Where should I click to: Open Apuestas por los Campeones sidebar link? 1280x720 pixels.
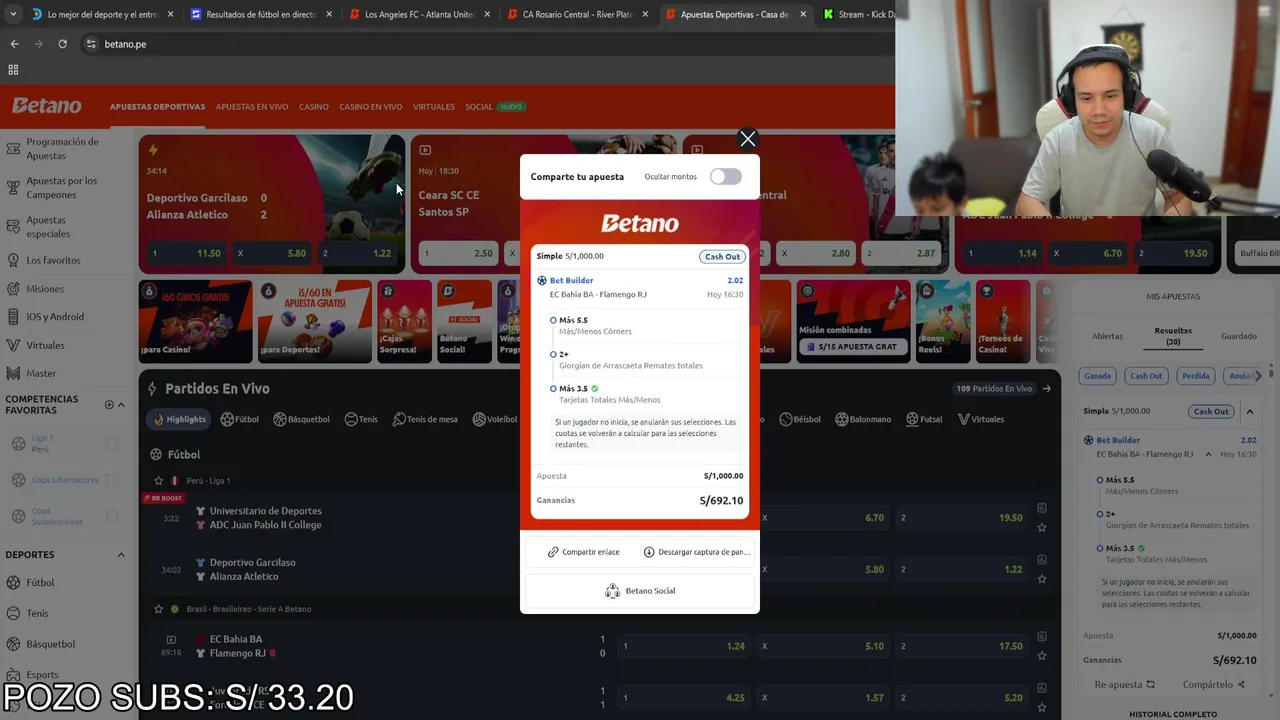coord(62,188)
